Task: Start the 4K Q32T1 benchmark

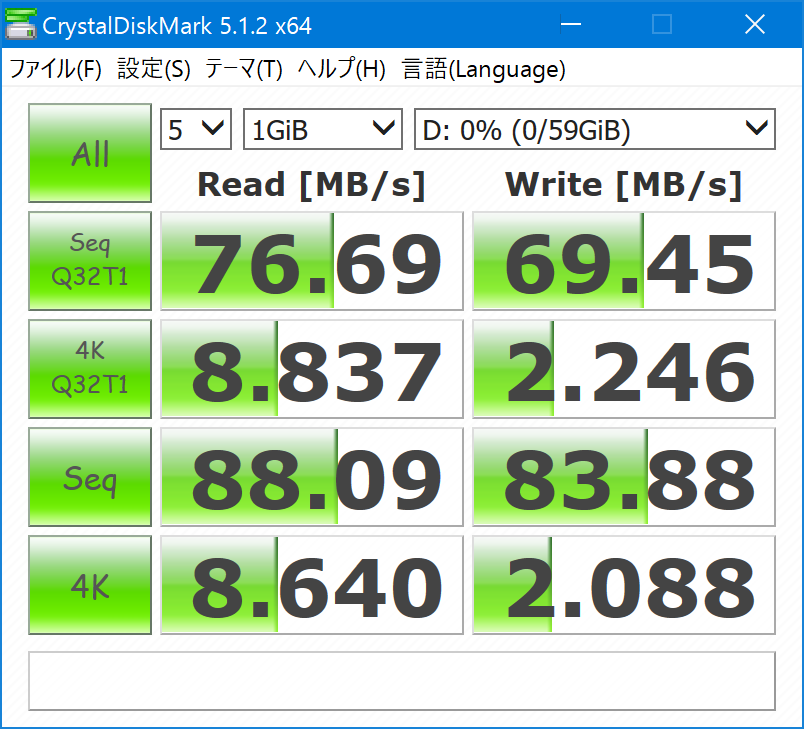Action: click(x=90, y=369)
